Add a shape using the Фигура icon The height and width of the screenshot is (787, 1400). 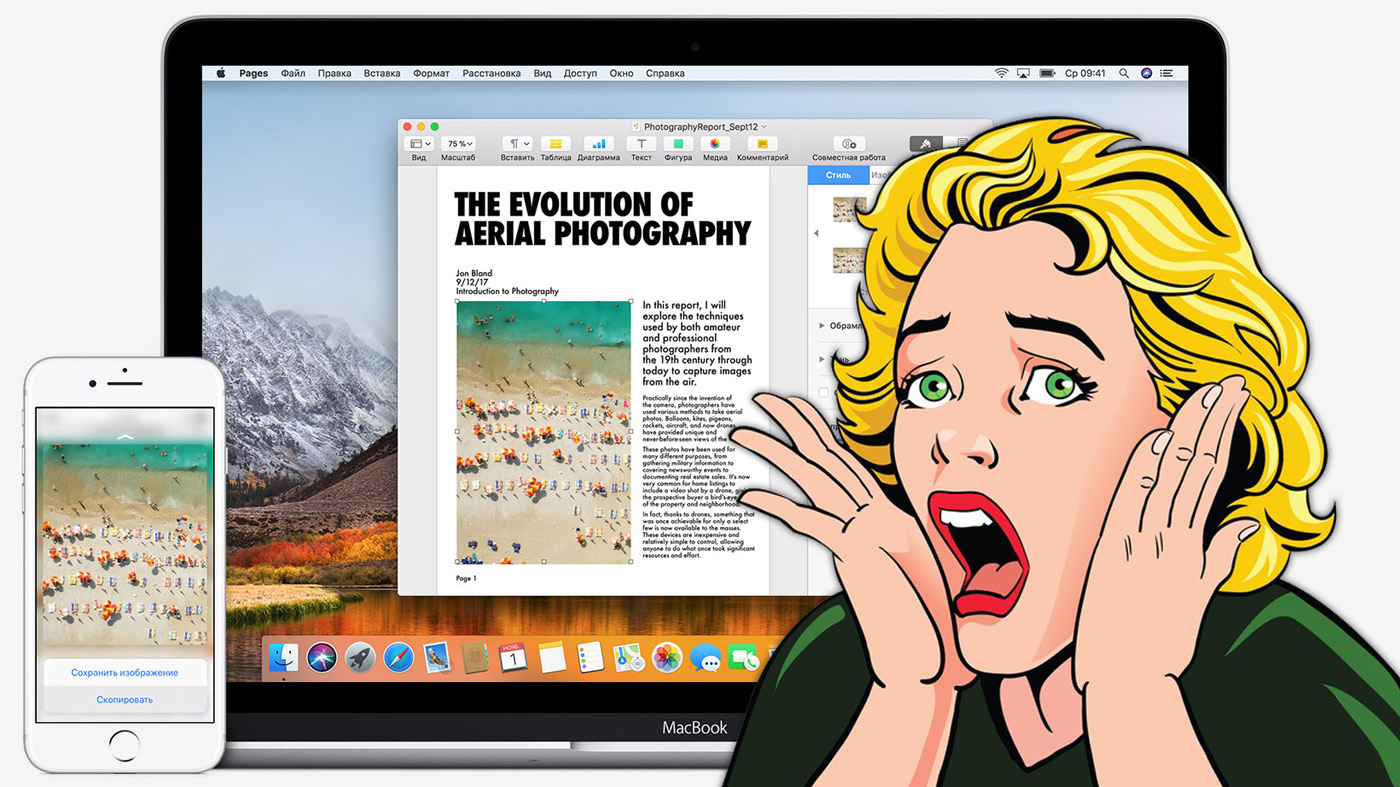pyautogui.click(x=678, y=145)
